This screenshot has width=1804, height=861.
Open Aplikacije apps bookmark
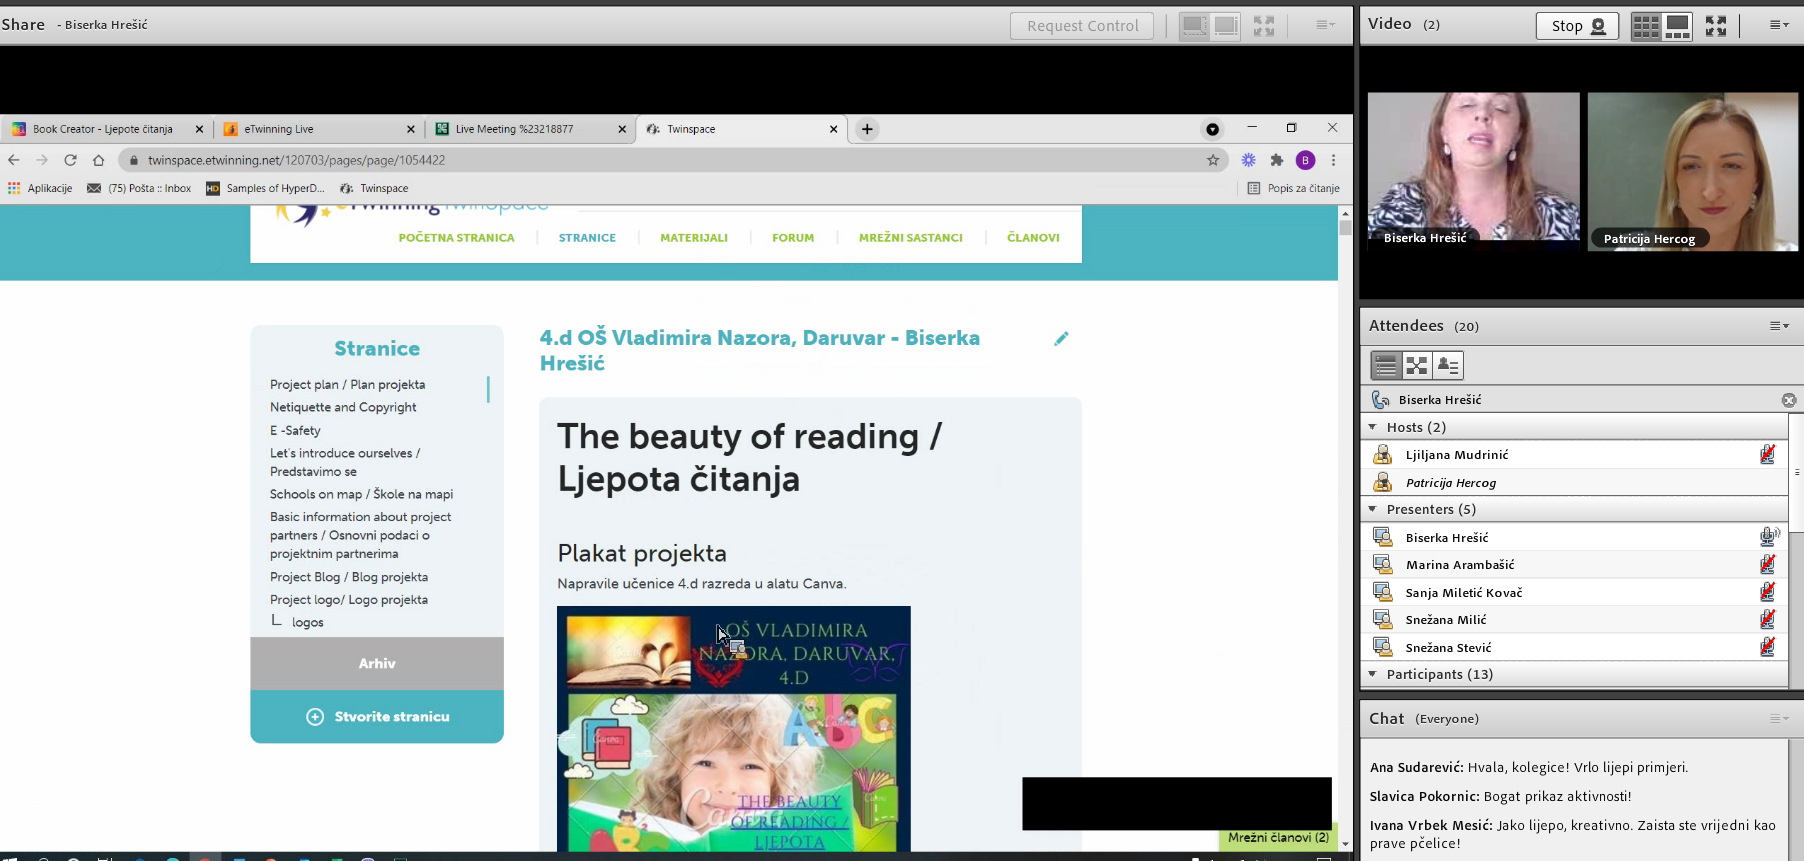tap(40, 188)
